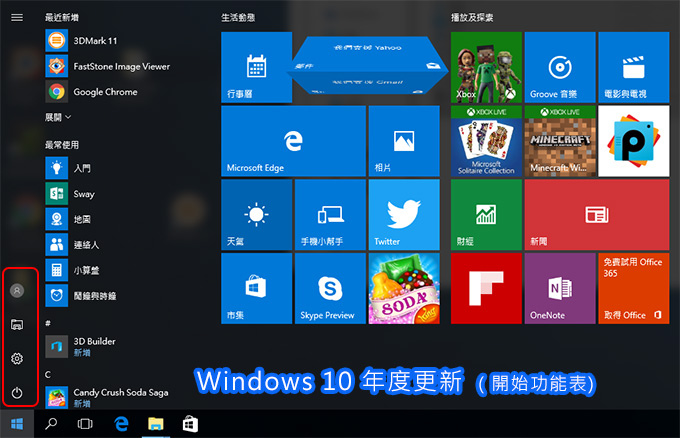Open the 相片 Photos tile
Image resolution: width=680 pixels, height=438 pixels.
tap(404, 141)
